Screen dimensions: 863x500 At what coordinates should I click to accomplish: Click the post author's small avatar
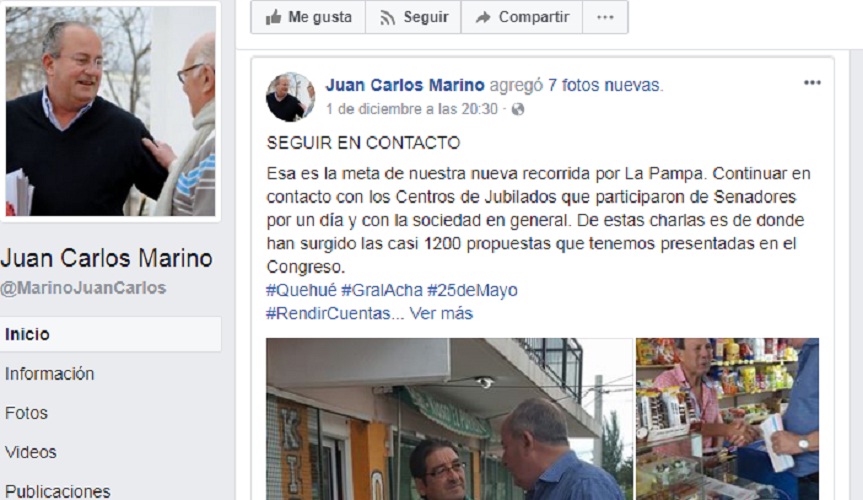(x=291, y=97)
